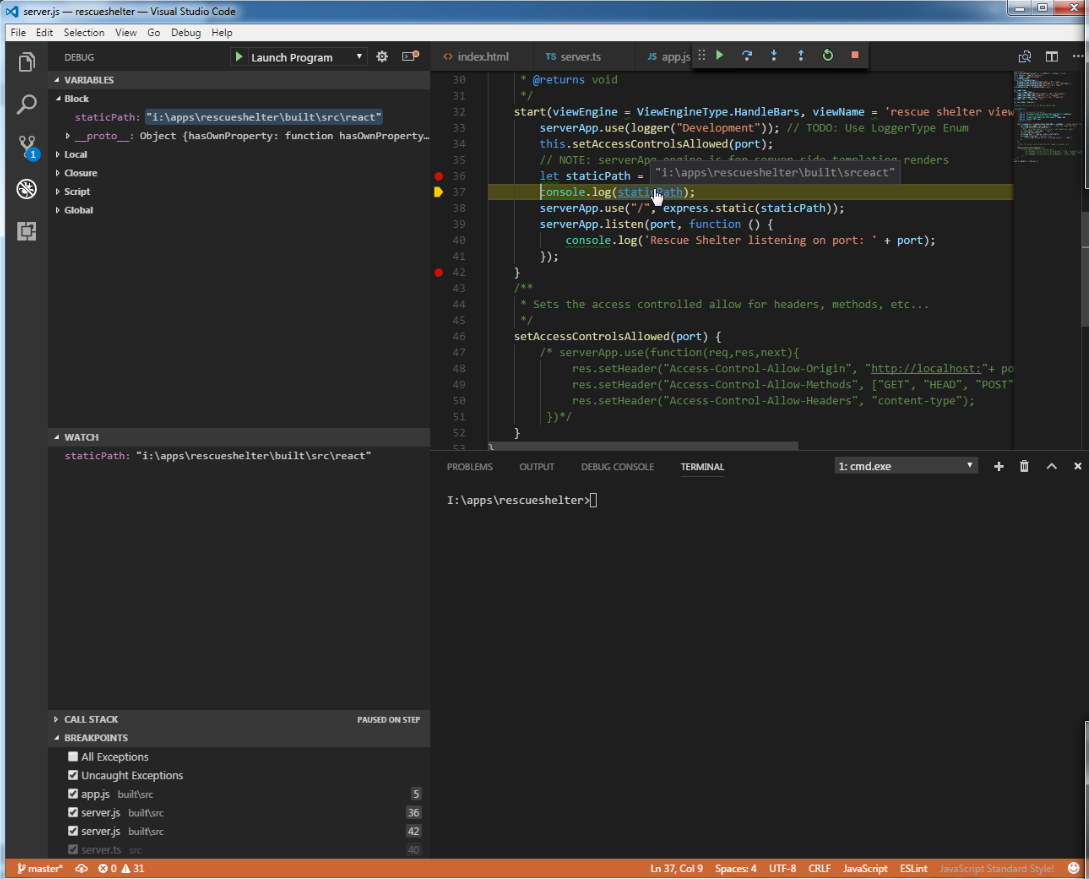Screen dimensions: 1089x879
Task: Toggle server.ts breakpoint checkbox
Action: tap(73, 849)
